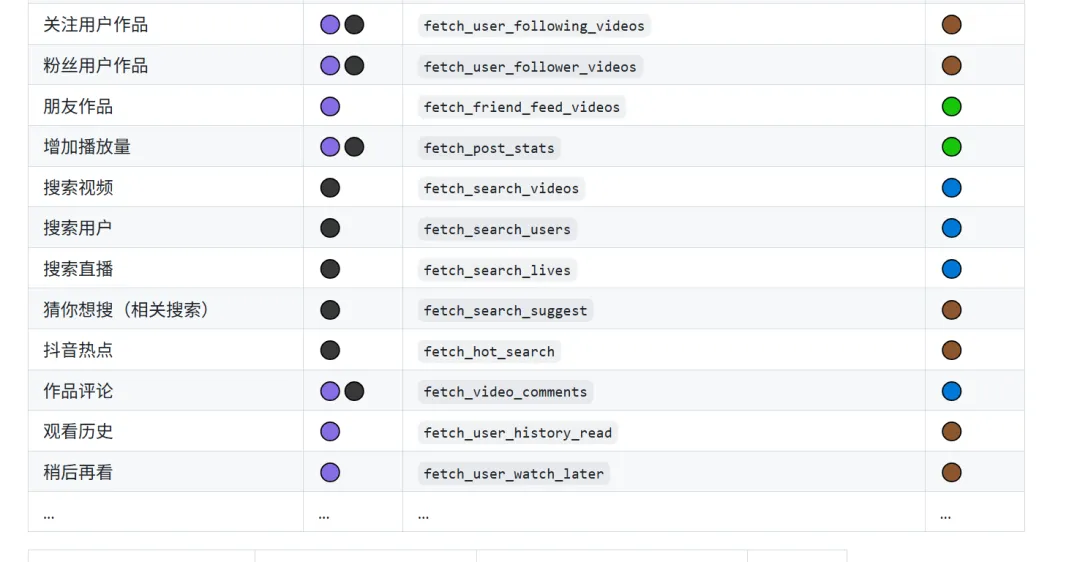Click the green circle in 朋友作品 row

[951, 107]
